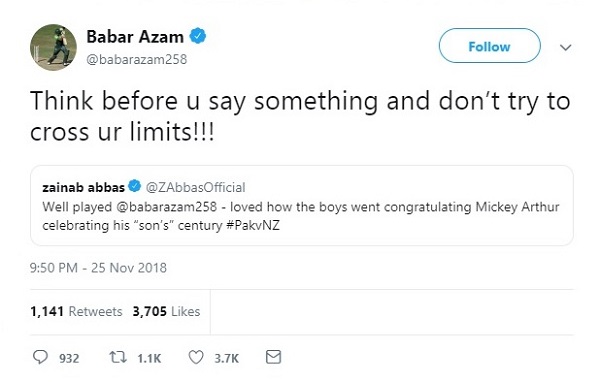Screen dimensions: 600x382
Task: Open the #PakvNZ hashtag
Action: pyautogui.click(x=253, y=225)
